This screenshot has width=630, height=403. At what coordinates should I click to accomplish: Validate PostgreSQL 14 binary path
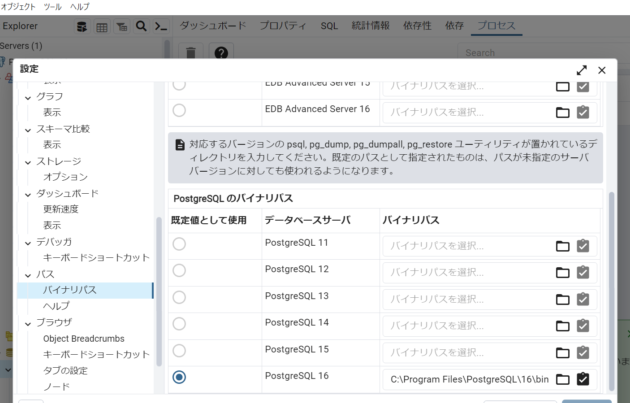pos(583,325)
